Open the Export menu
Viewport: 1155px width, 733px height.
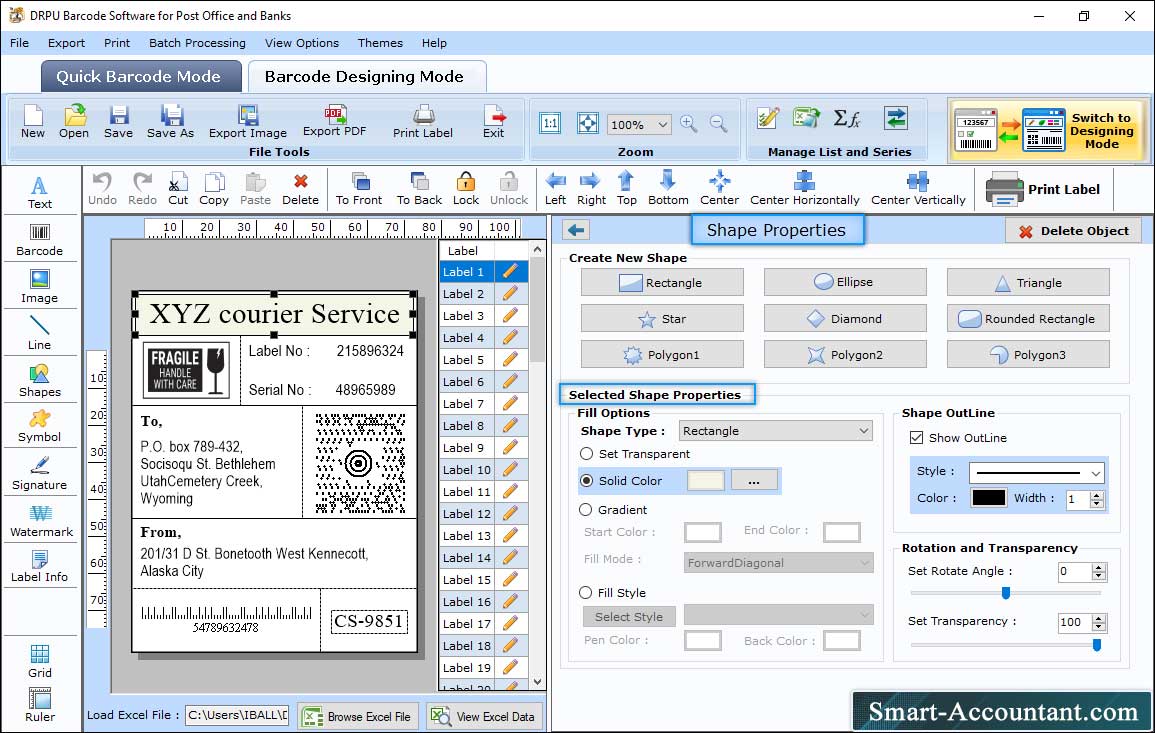pos(66,43)
